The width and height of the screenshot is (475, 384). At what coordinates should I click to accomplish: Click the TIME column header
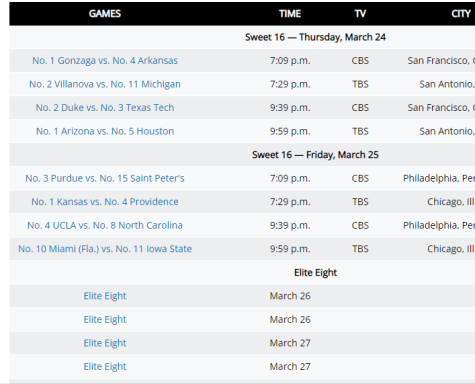pyautogui.click(x=290, y=14)
